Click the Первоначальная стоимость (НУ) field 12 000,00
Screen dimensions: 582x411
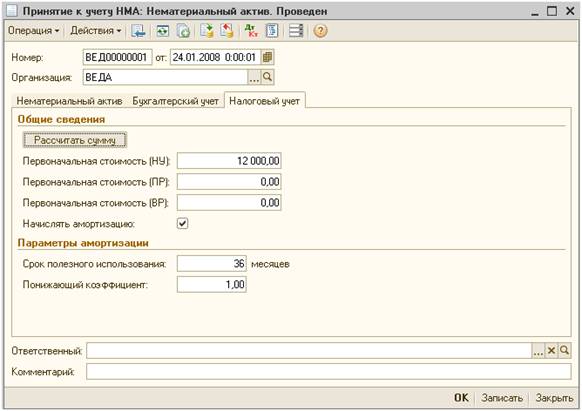click(229, 161)
